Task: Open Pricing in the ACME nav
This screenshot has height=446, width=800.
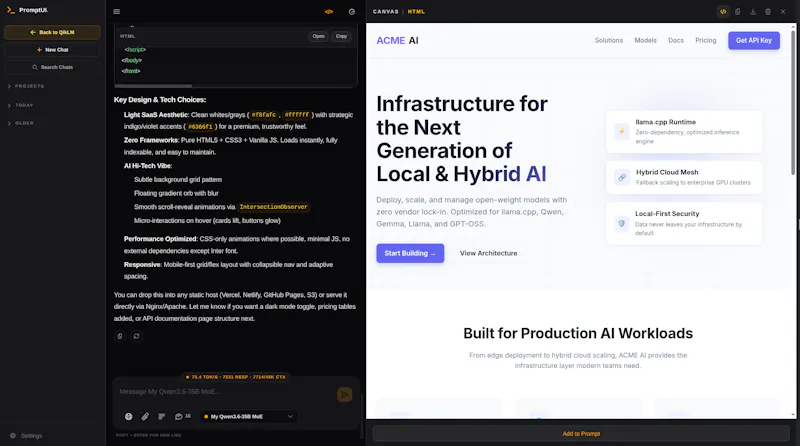Action: pos(706,40)
